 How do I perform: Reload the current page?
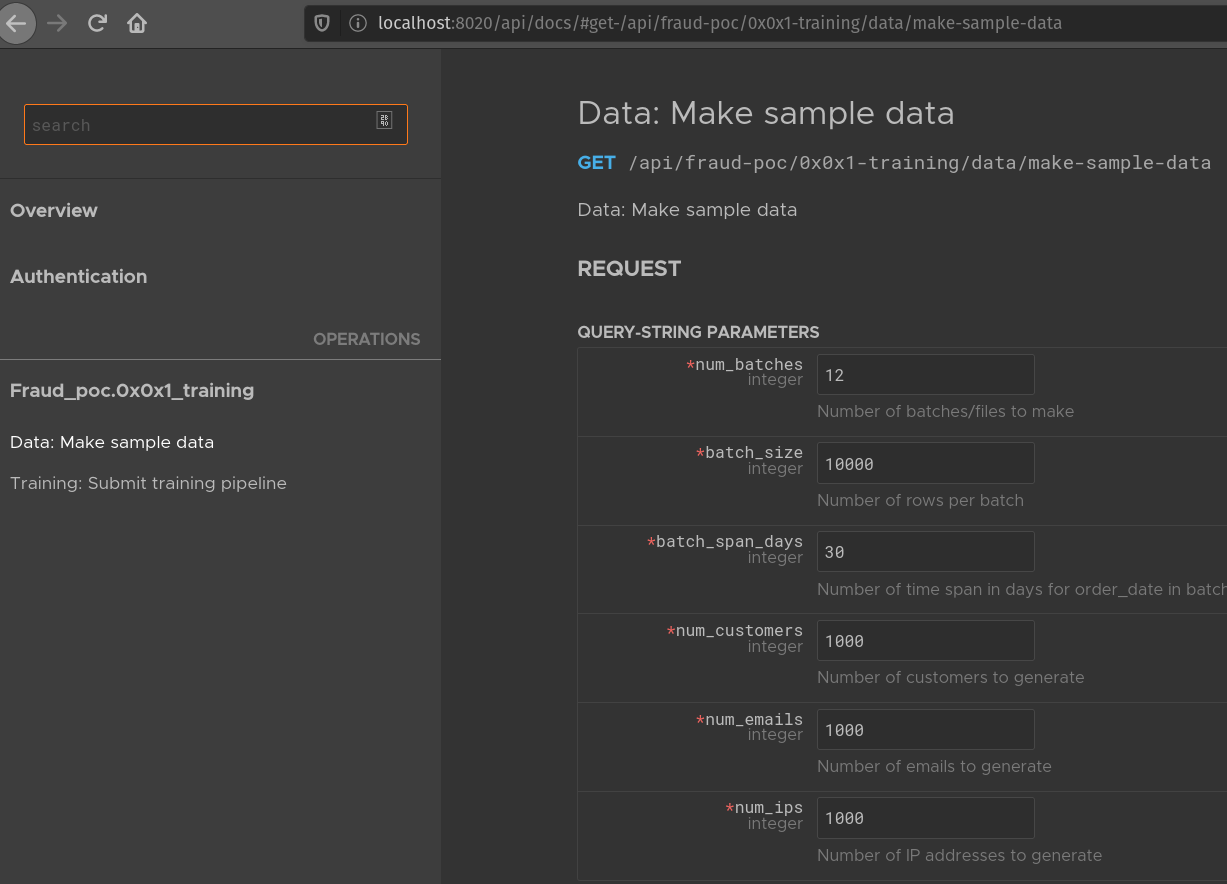[x=97, y=23]
